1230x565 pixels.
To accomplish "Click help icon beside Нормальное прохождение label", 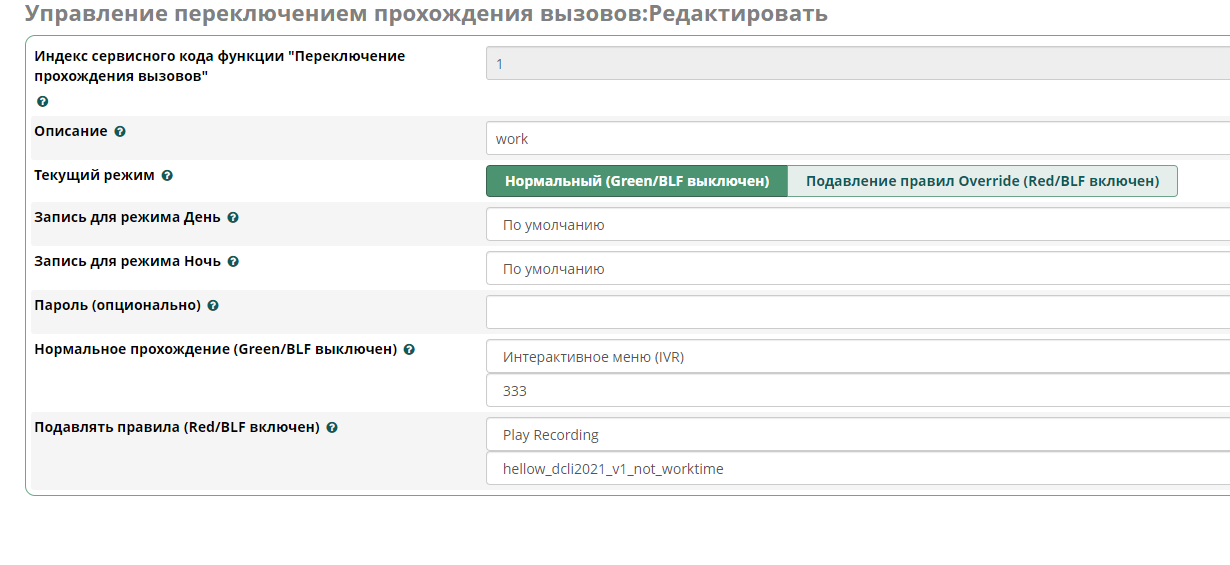I will 409,350.
